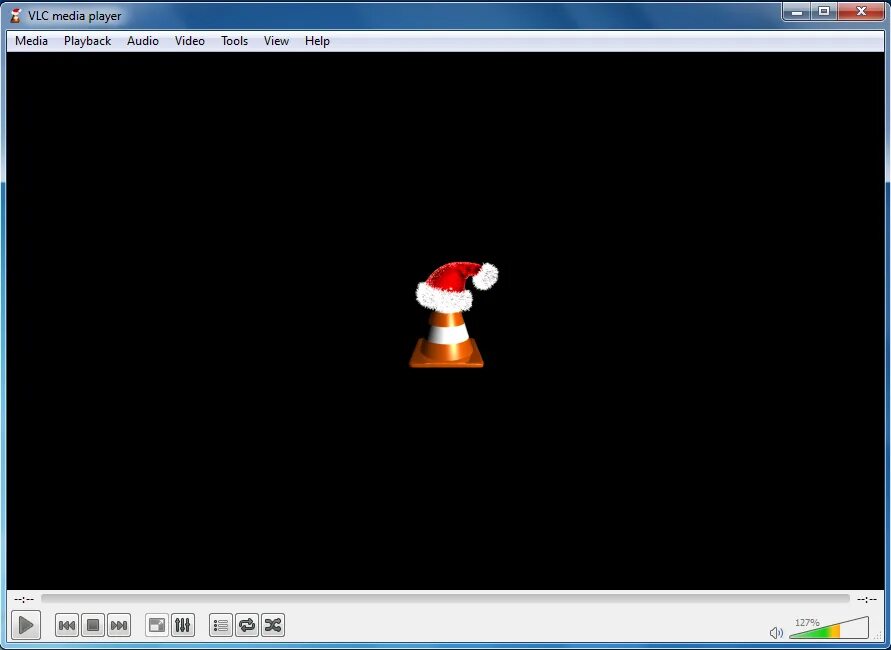Click the VLC cone with Santa hat
891x650 pixels.
[x=453, y=315]
